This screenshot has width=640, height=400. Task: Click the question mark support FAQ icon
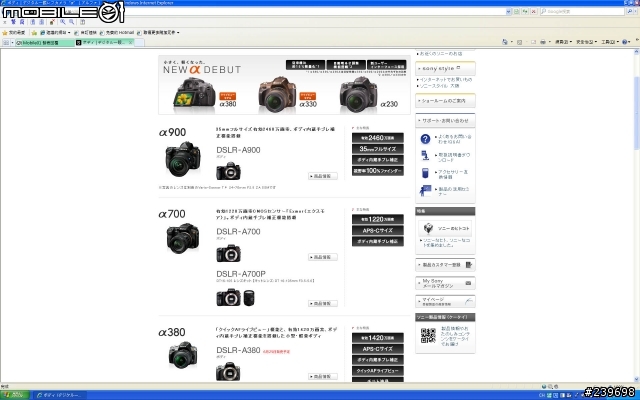(x=425, y=139)
